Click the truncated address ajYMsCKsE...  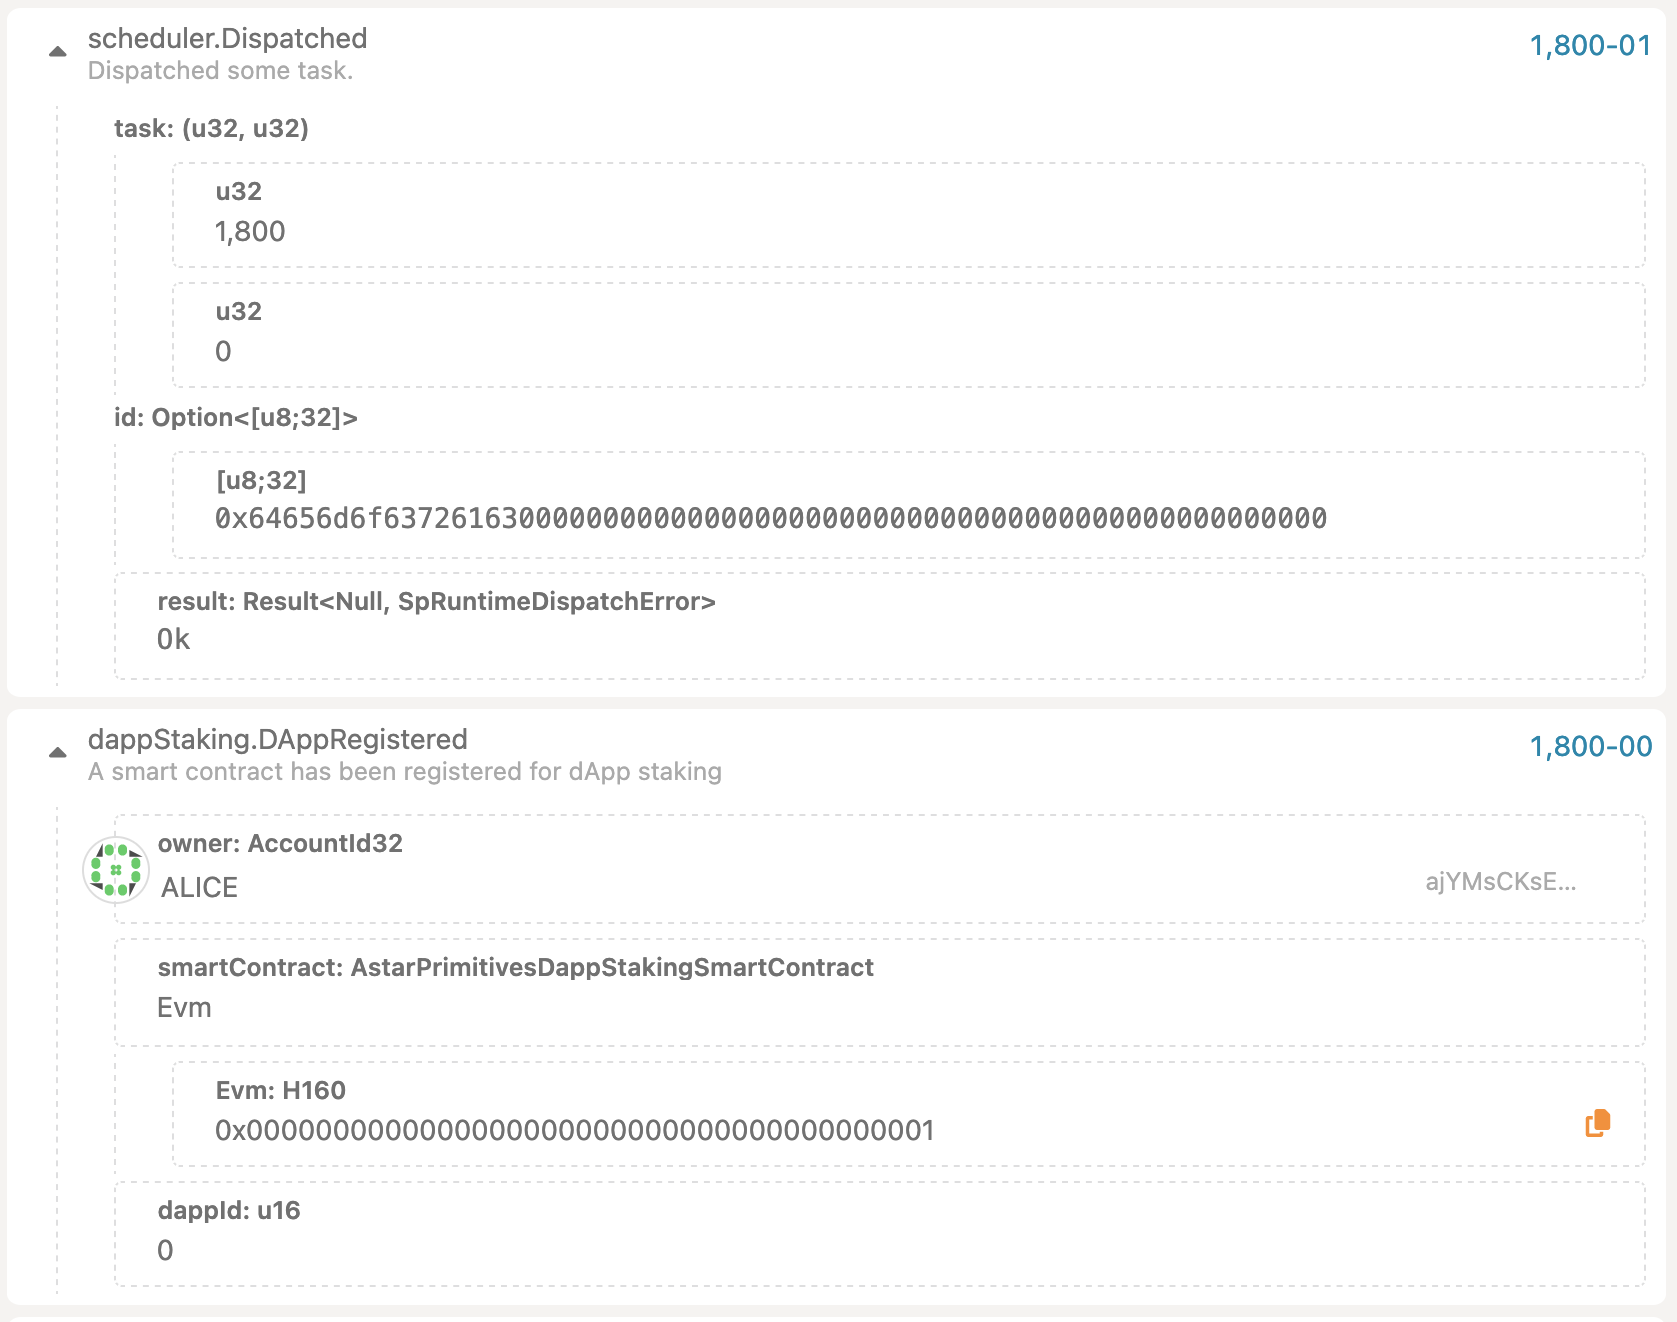point(1500,882)
